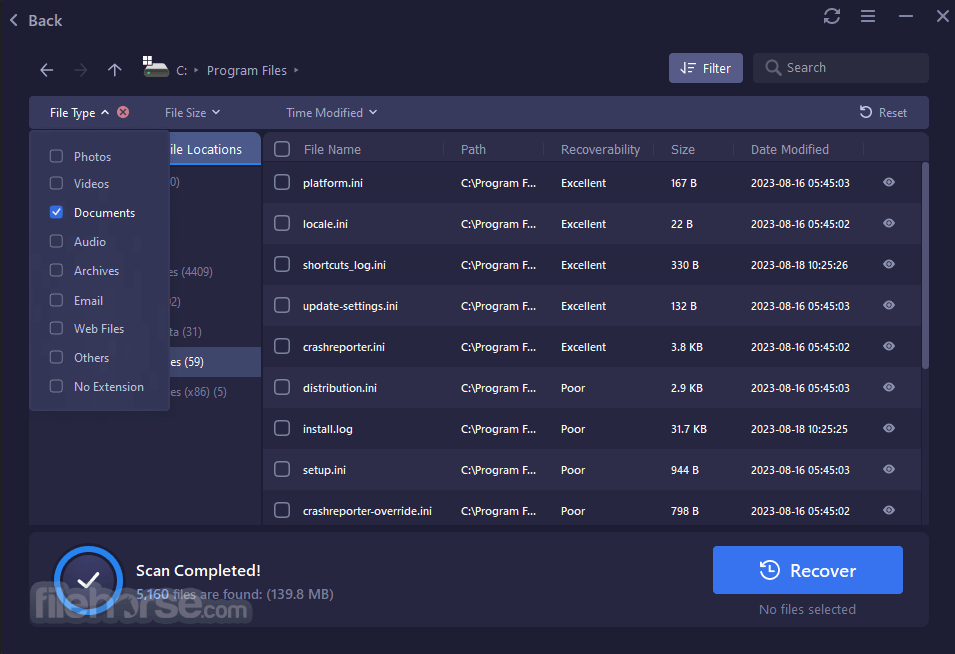Expand breadcrumb arrow after Program Files

click(296, 70)
